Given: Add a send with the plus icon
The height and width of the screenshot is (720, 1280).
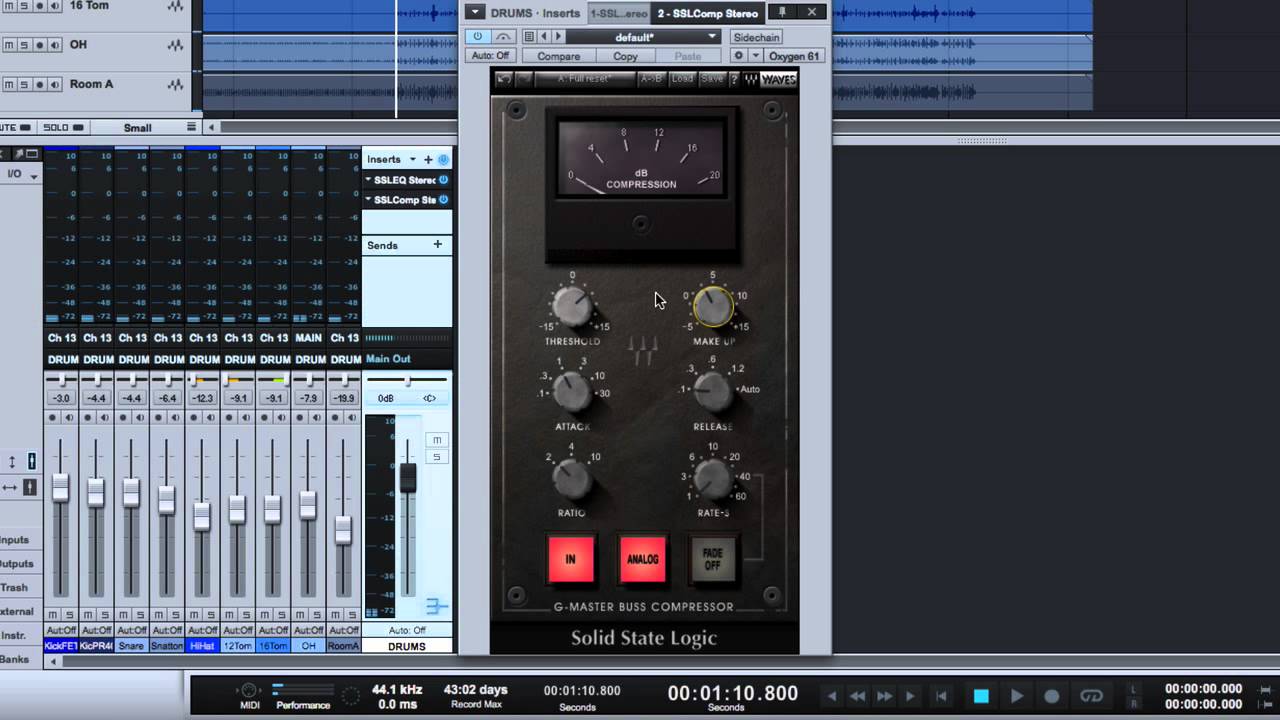Looking at the screenshot, I should click(437, 244).
